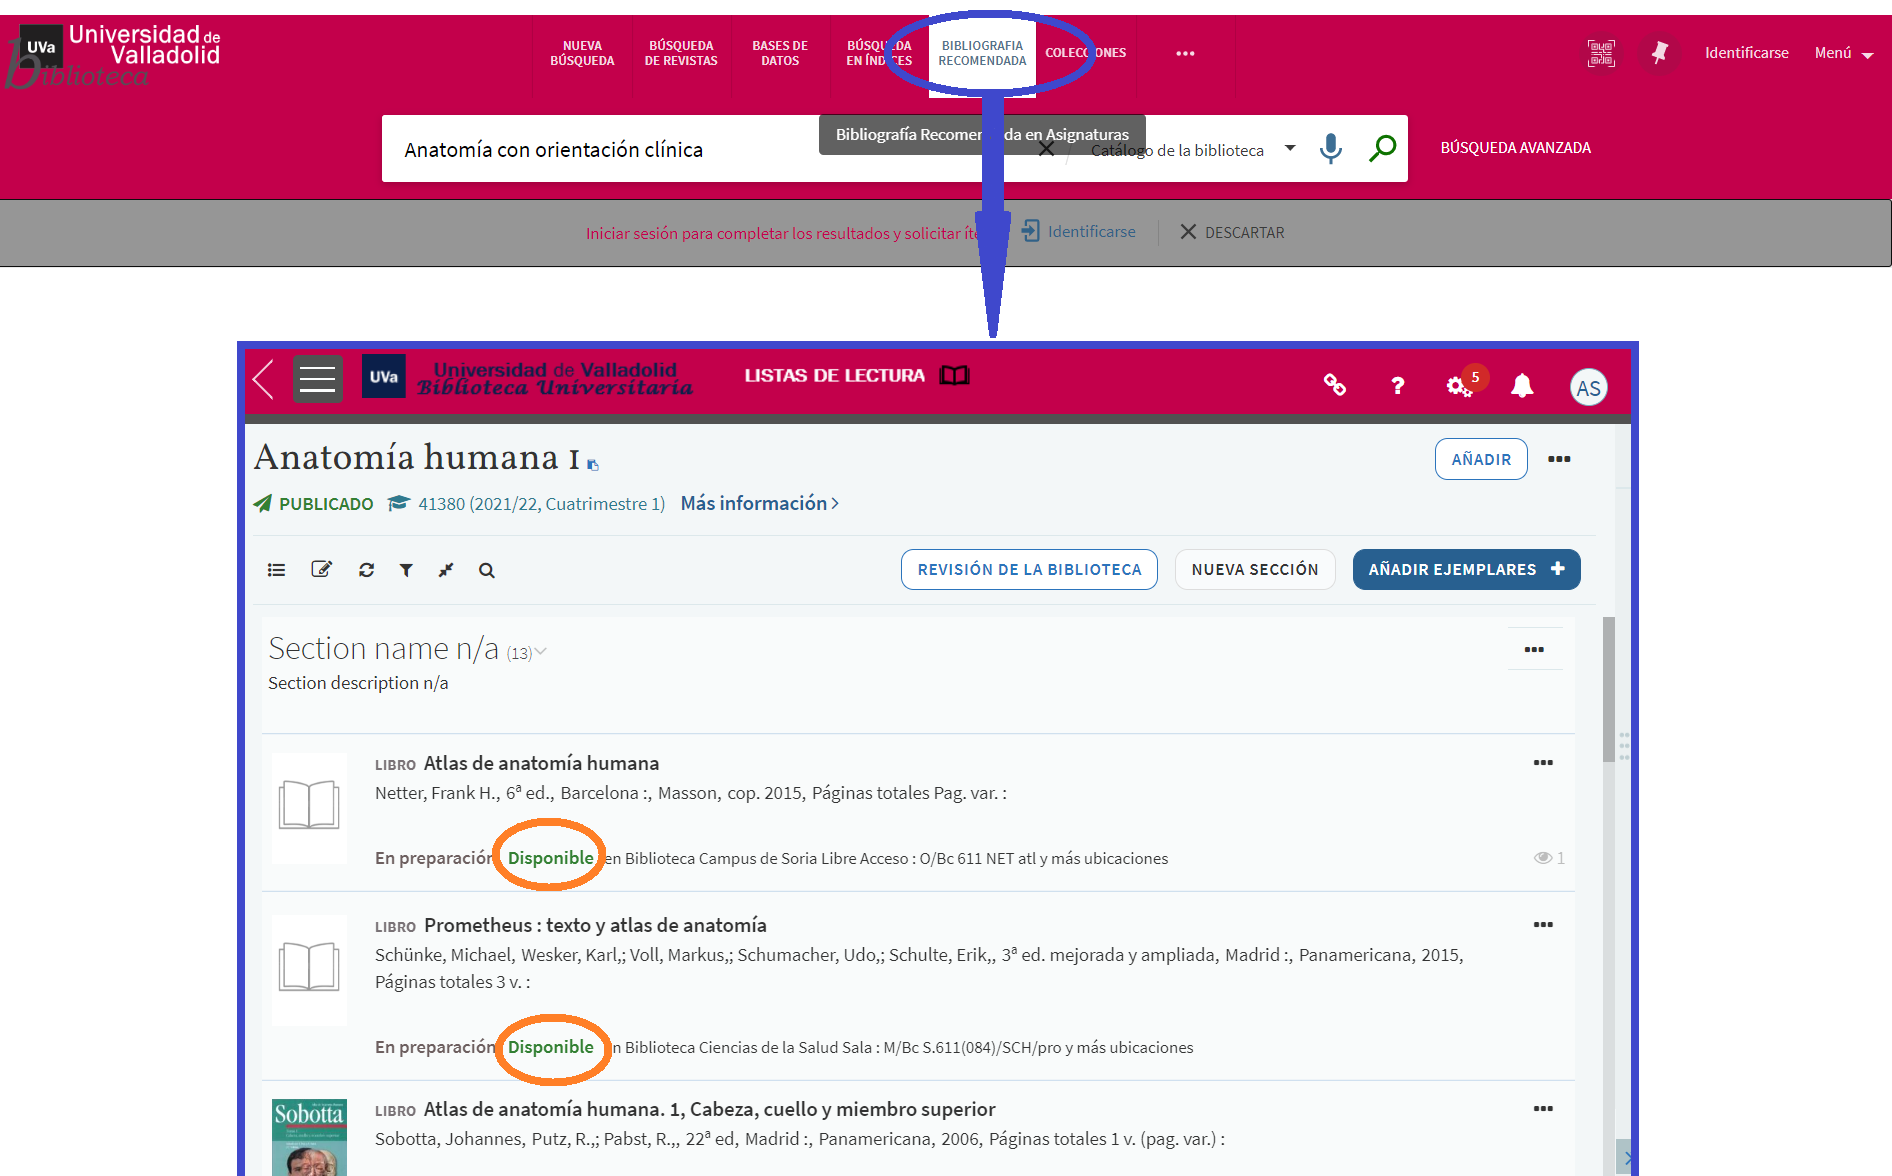
Task: Open notifications bell icon
Action: (1522, 385)
